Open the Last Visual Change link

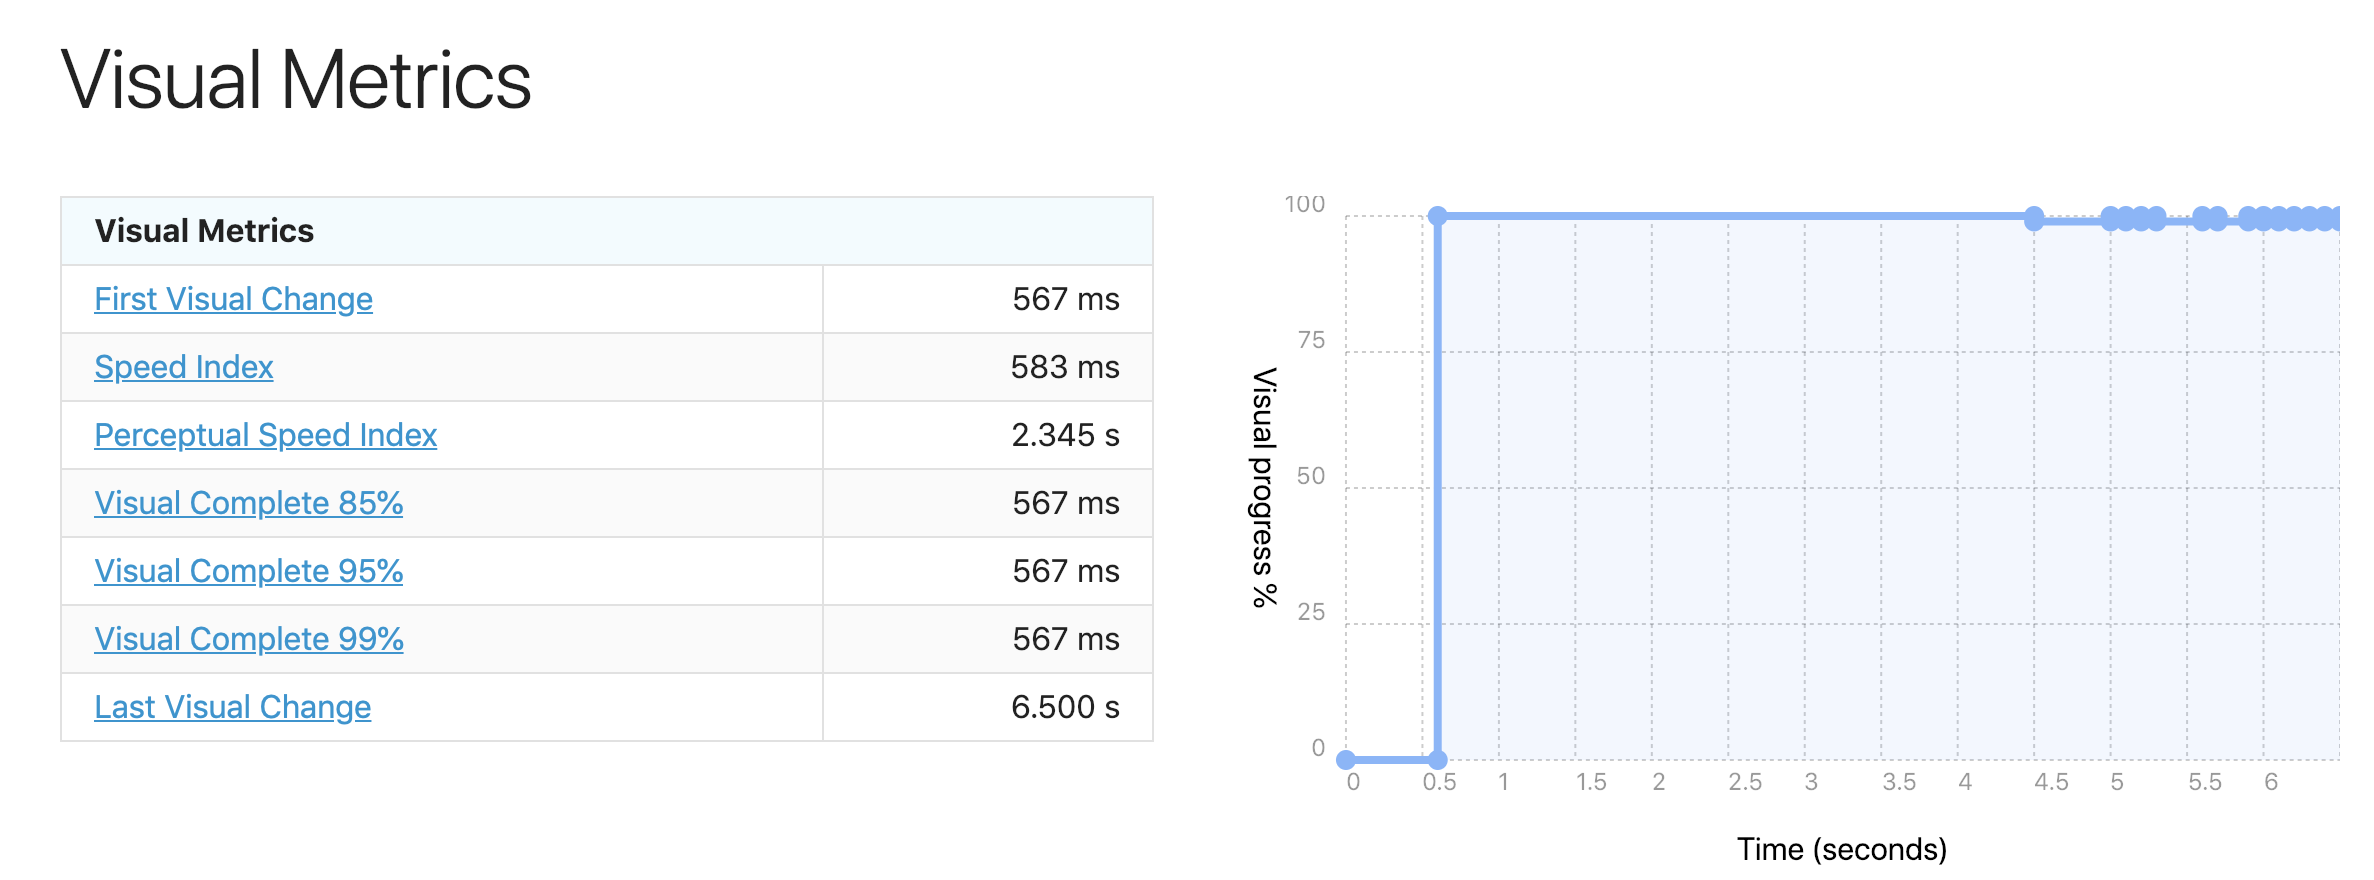pyautogui.click(x=232, y=707)
